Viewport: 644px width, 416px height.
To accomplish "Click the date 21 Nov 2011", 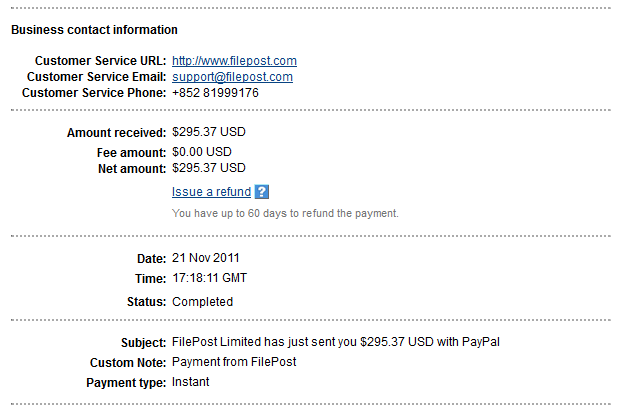I will coord(208,258).
